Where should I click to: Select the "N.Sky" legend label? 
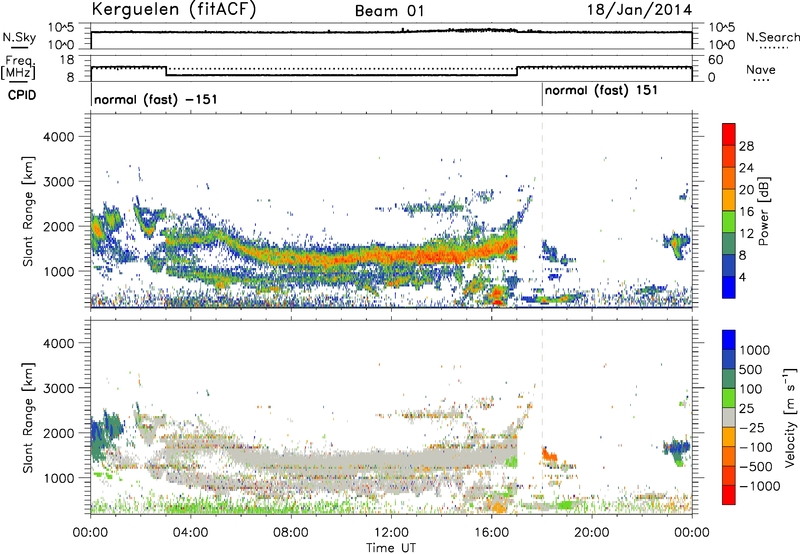(19, 37)
